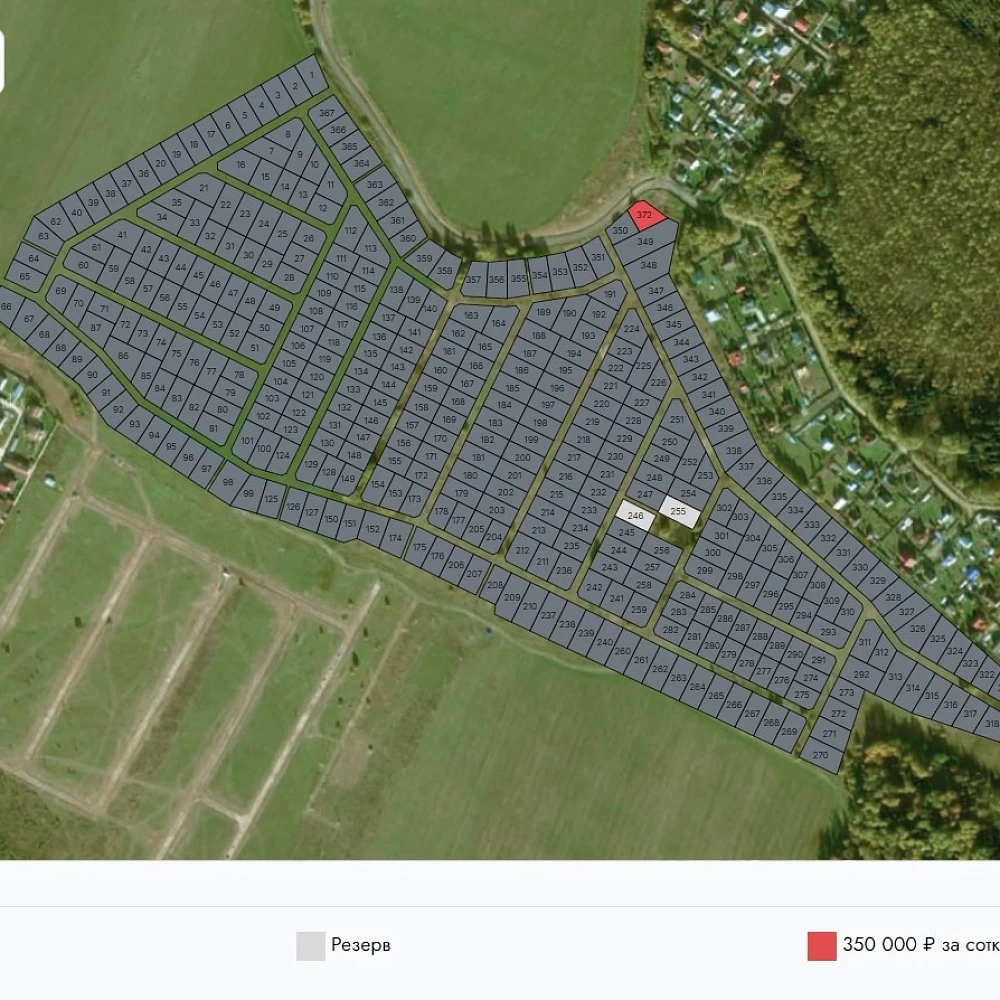Select plot number 98
The height and width of the screenshot is (1000, 1000).
228,483
